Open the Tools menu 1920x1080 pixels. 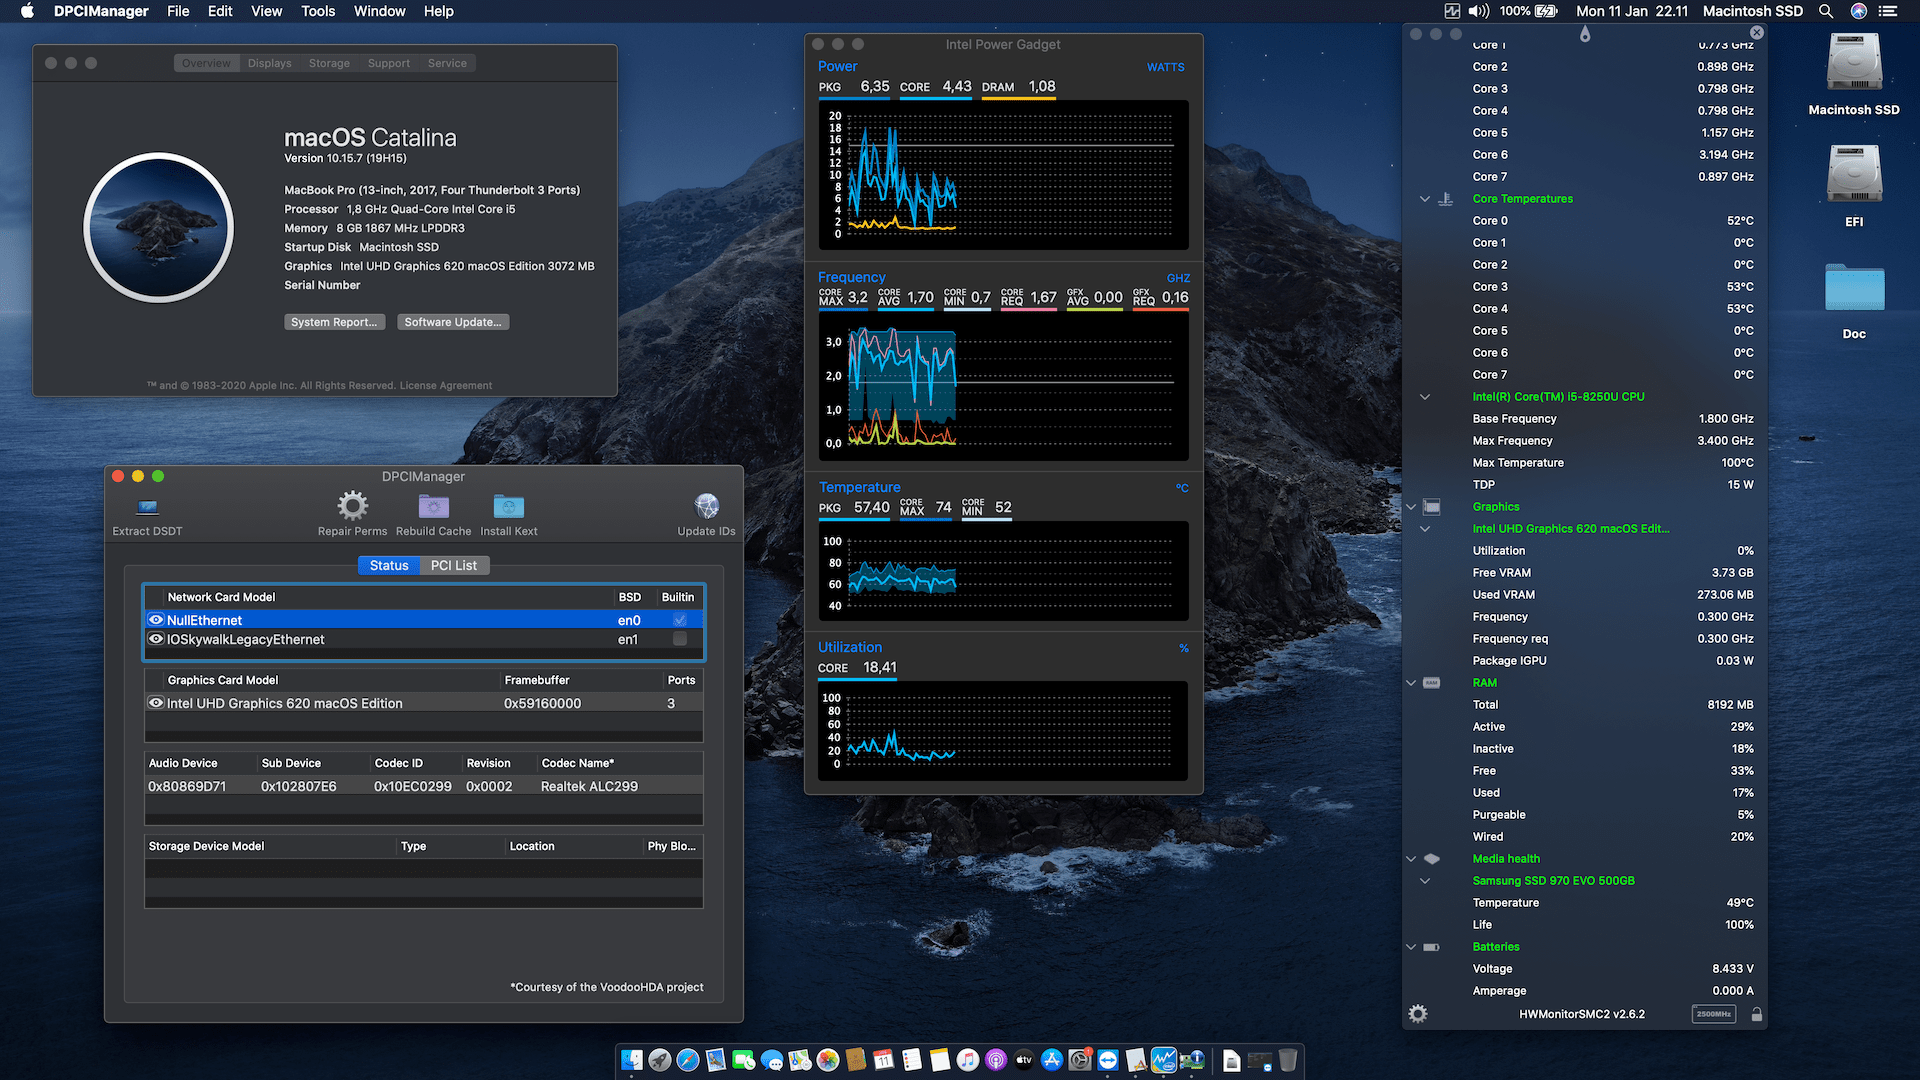[x=318, y=11]
